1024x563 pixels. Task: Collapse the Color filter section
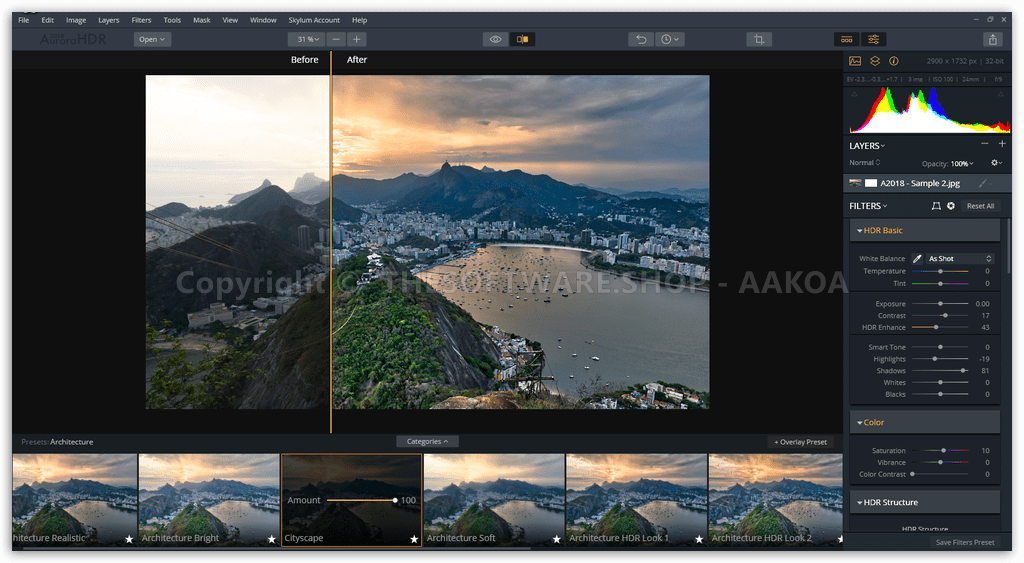tap(925, 423)
